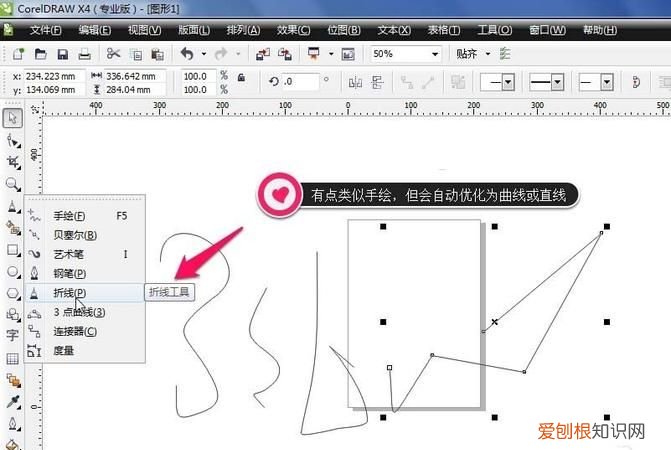Click the Print icon in toolbar
Screen dimensions: 671x450
coord(86,54)
